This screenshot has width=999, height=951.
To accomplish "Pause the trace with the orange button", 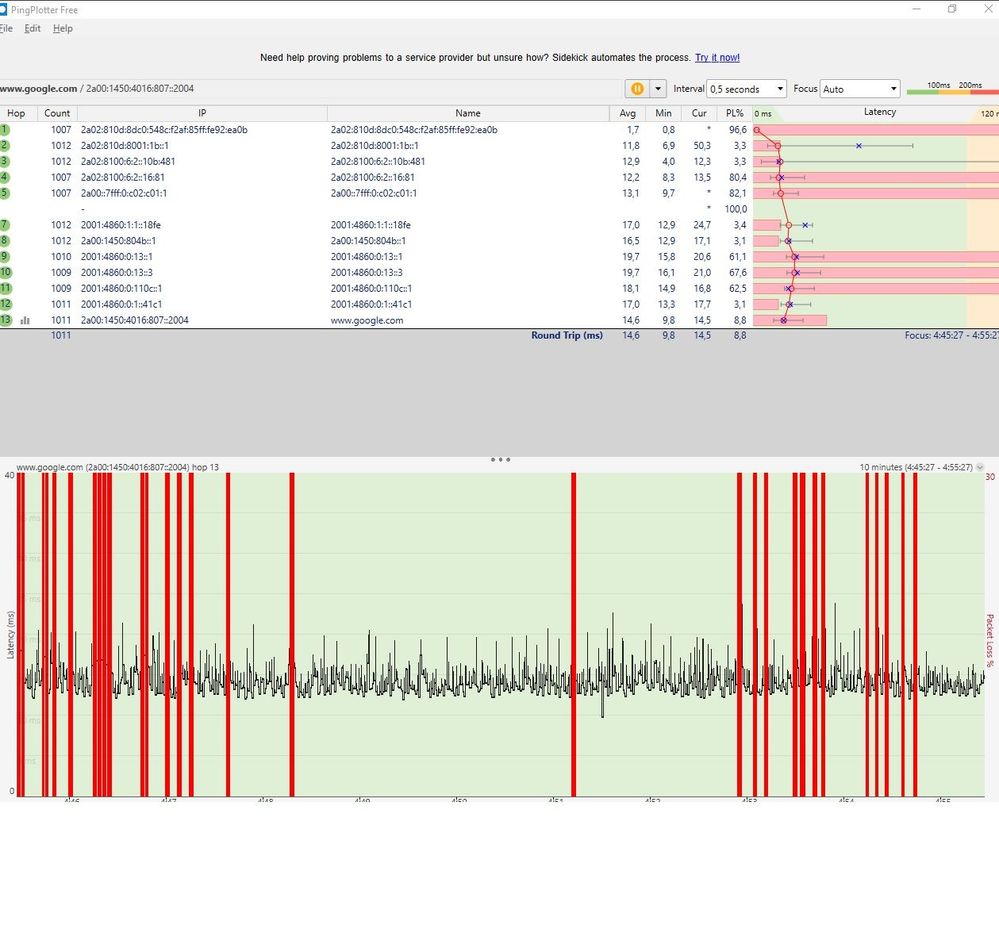I will point(637,89).
